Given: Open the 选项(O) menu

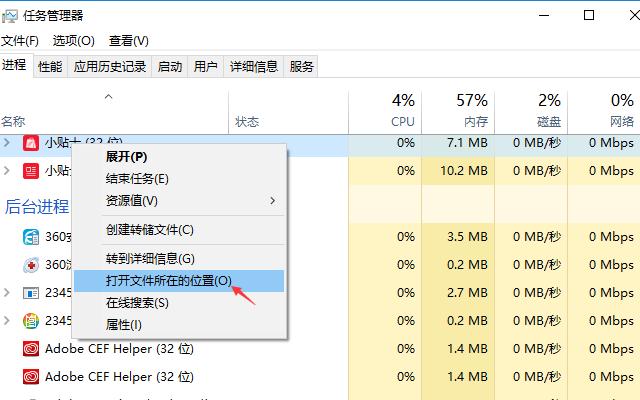Looking at the screenshot, I should tap(73, 40).
